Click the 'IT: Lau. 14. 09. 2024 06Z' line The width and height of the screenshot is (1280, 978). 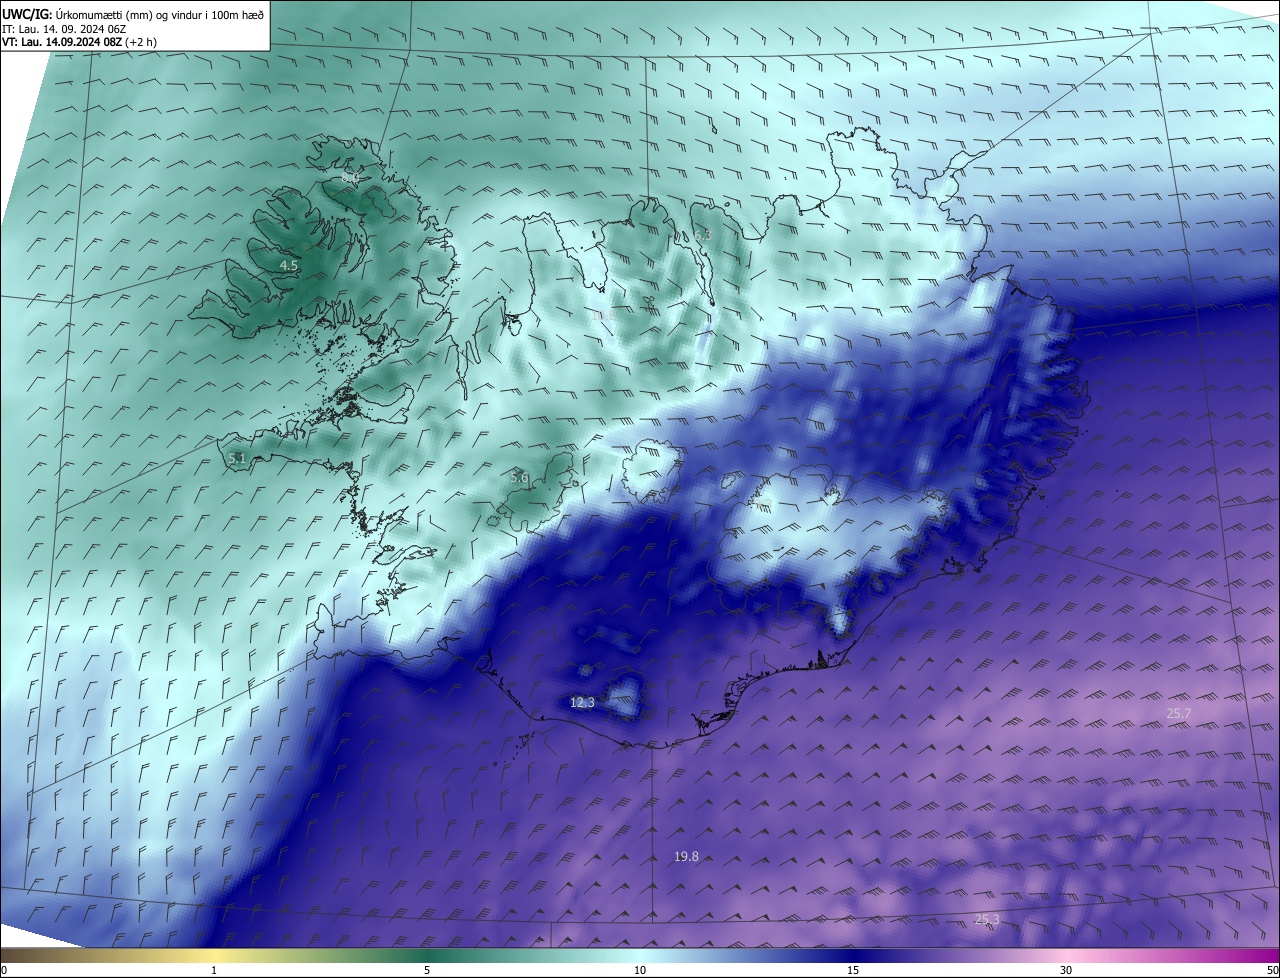coord(62,28)
